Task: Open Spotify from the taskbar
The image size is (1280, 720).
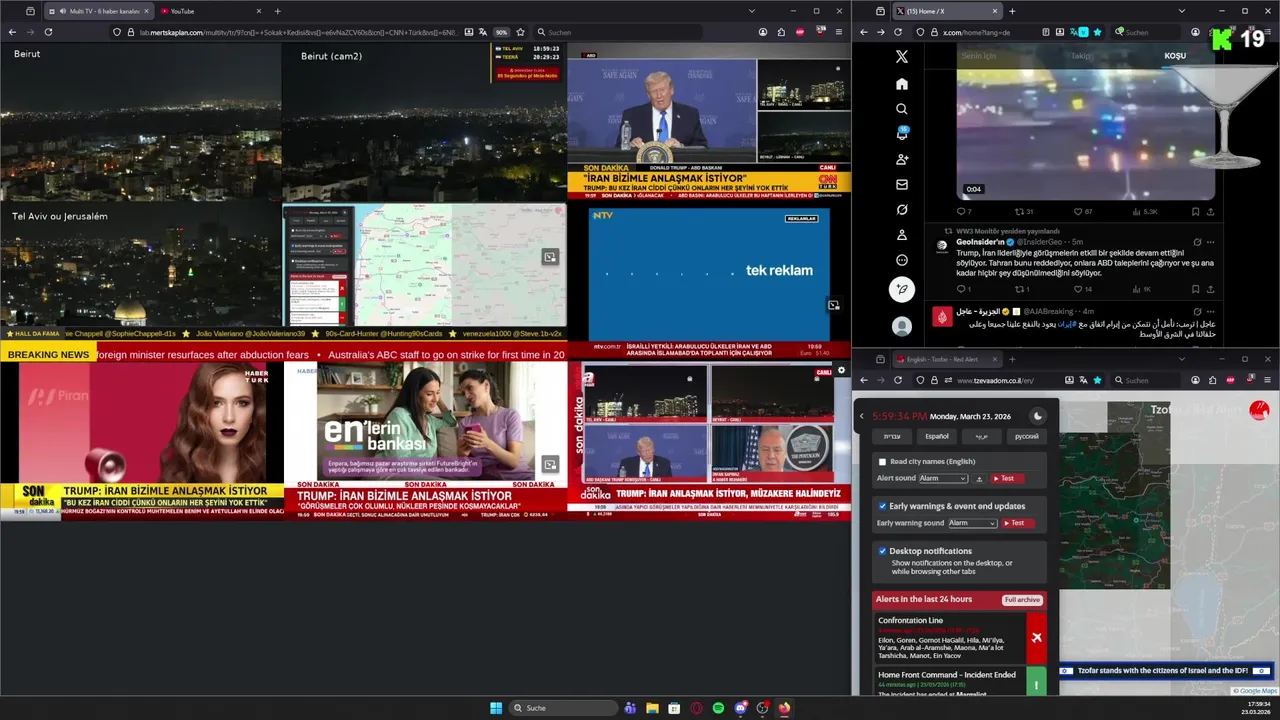Action: pos(718,708)
